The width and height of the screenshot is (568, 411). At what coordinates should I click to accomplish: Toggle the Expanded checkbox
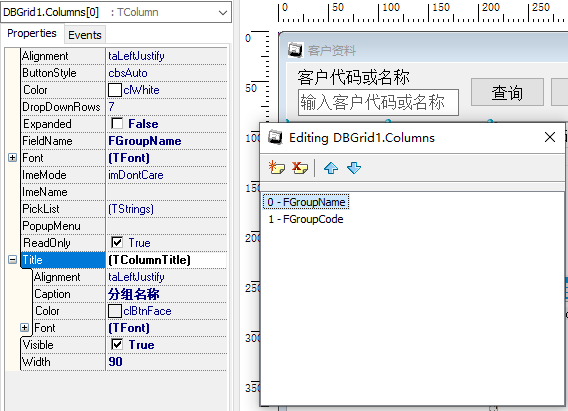pos(117,123)
